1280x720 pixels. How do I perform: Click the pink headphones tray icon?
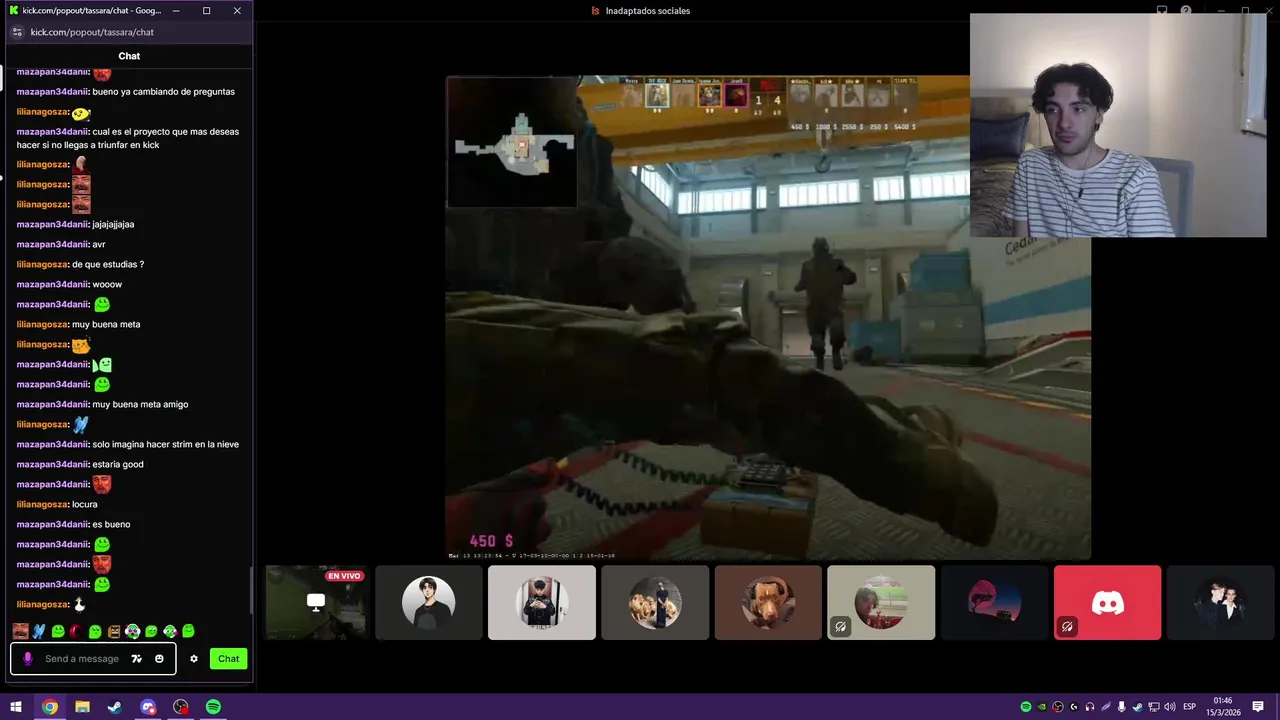point(1090,707)
